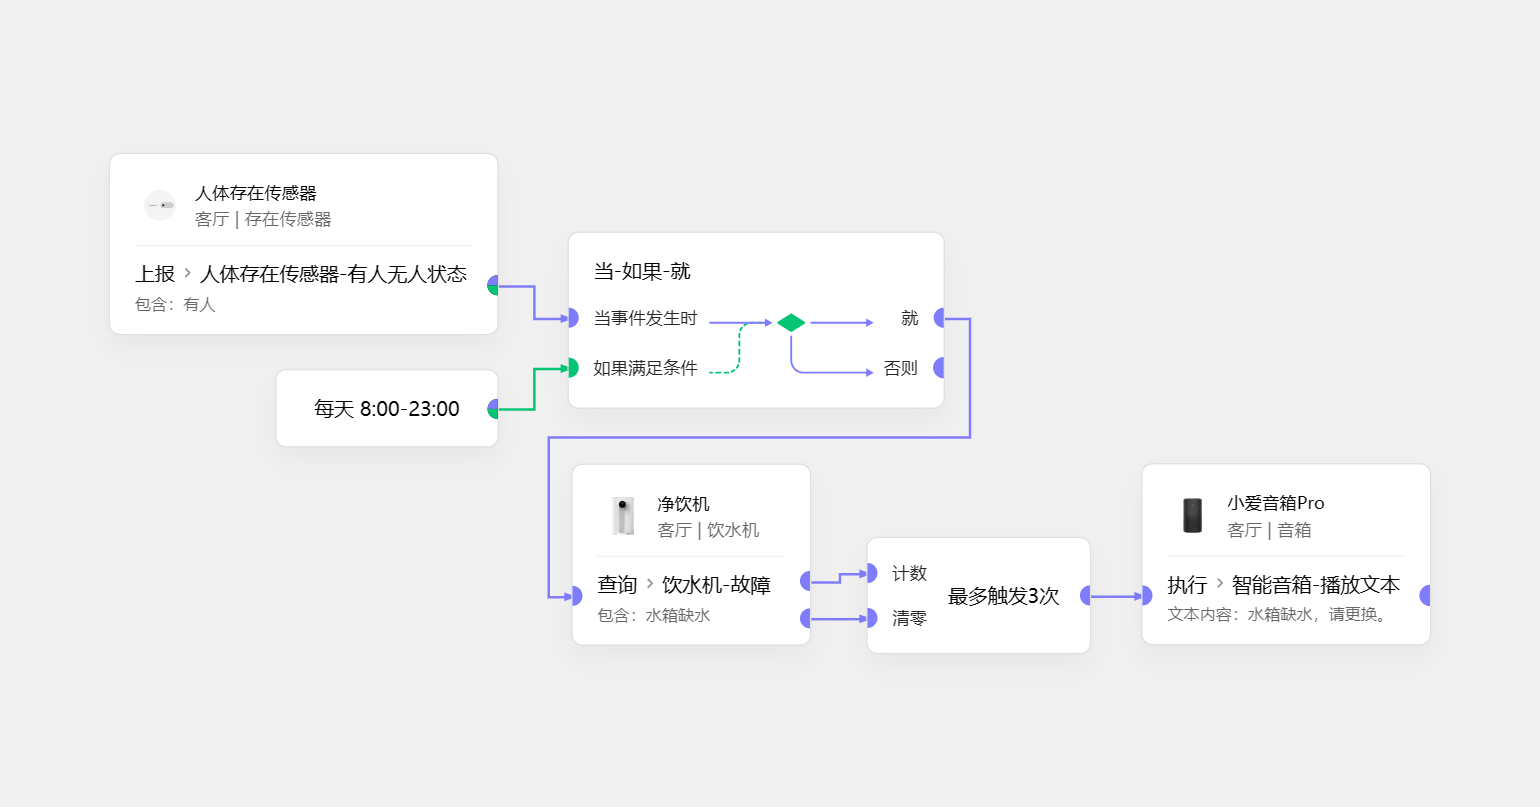Edit the 最多触发3次 counter limit
The height and width of the screenshot is (807, 1540).
[x=1003, y=596]
